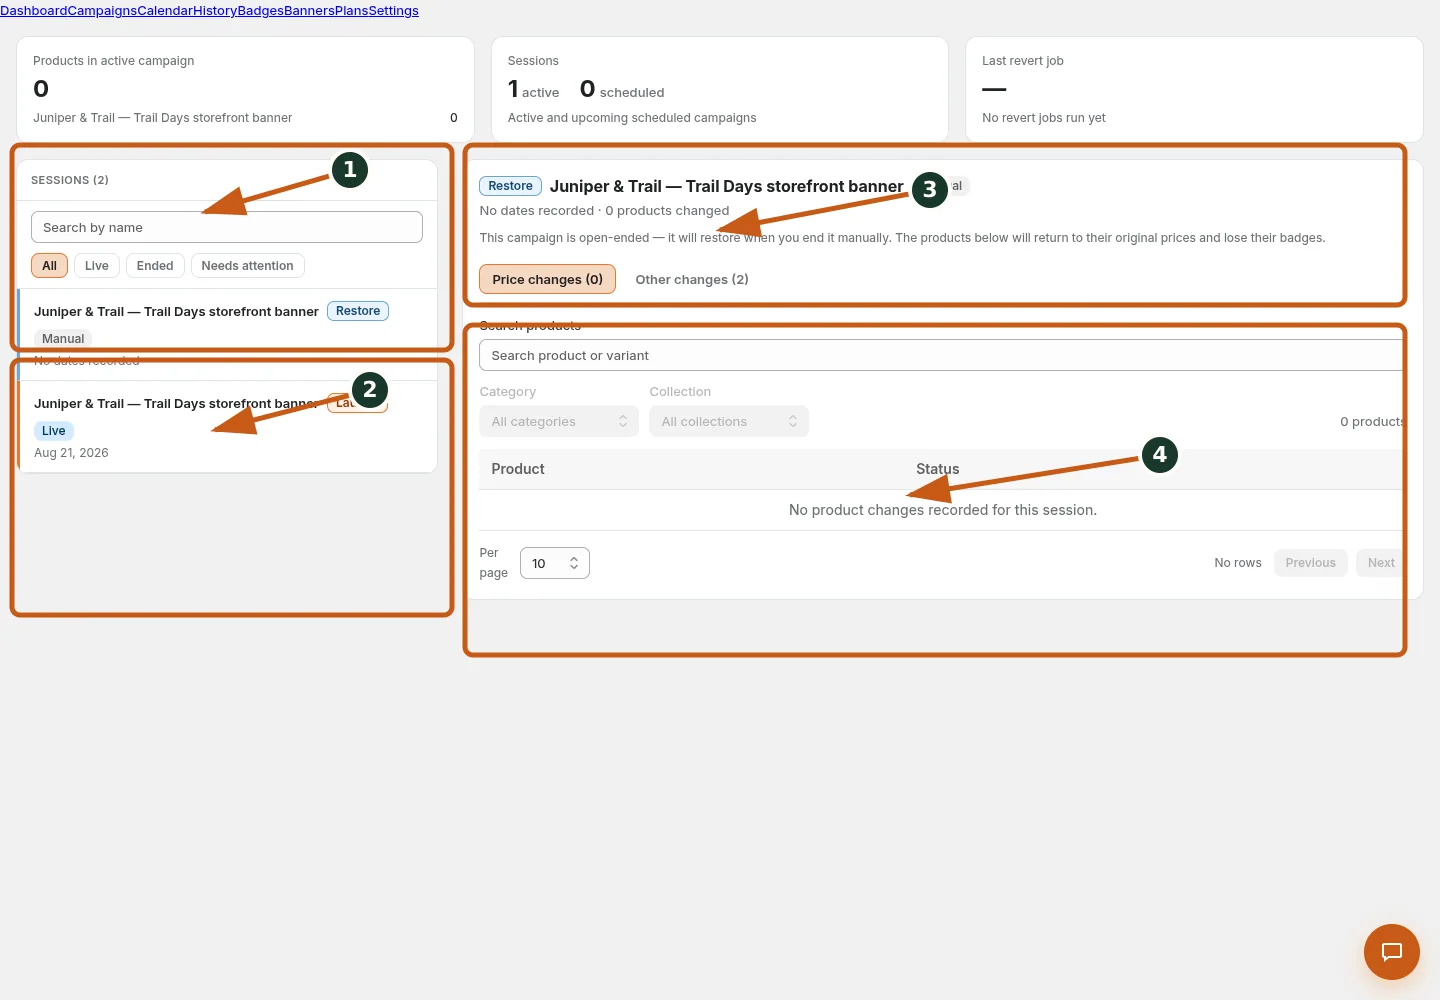Viewport: 1440px width, 1000px height.
Task: Click the Live tag on second session
Action: [54, 431]
